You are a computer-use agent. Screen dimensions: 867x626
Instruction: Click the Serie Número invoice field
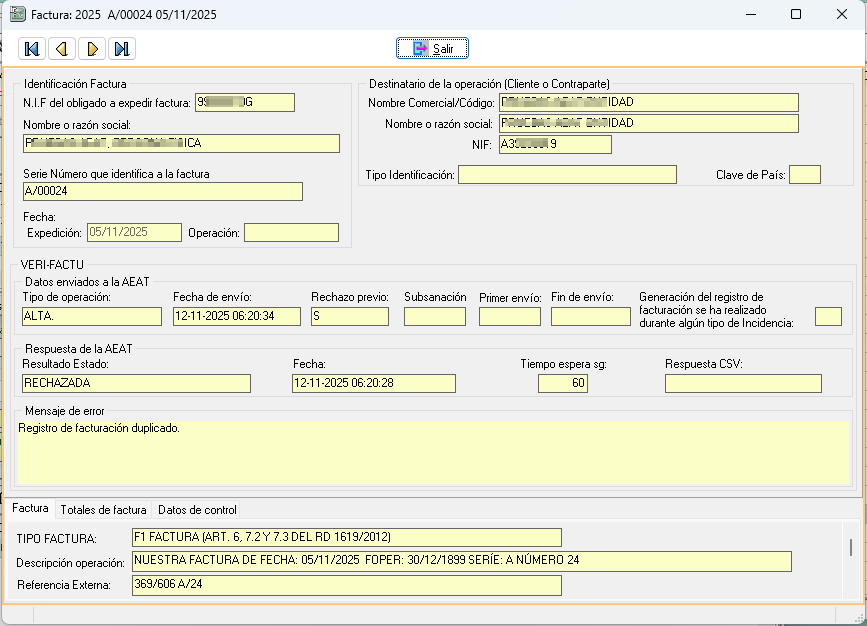pos(162,192)
